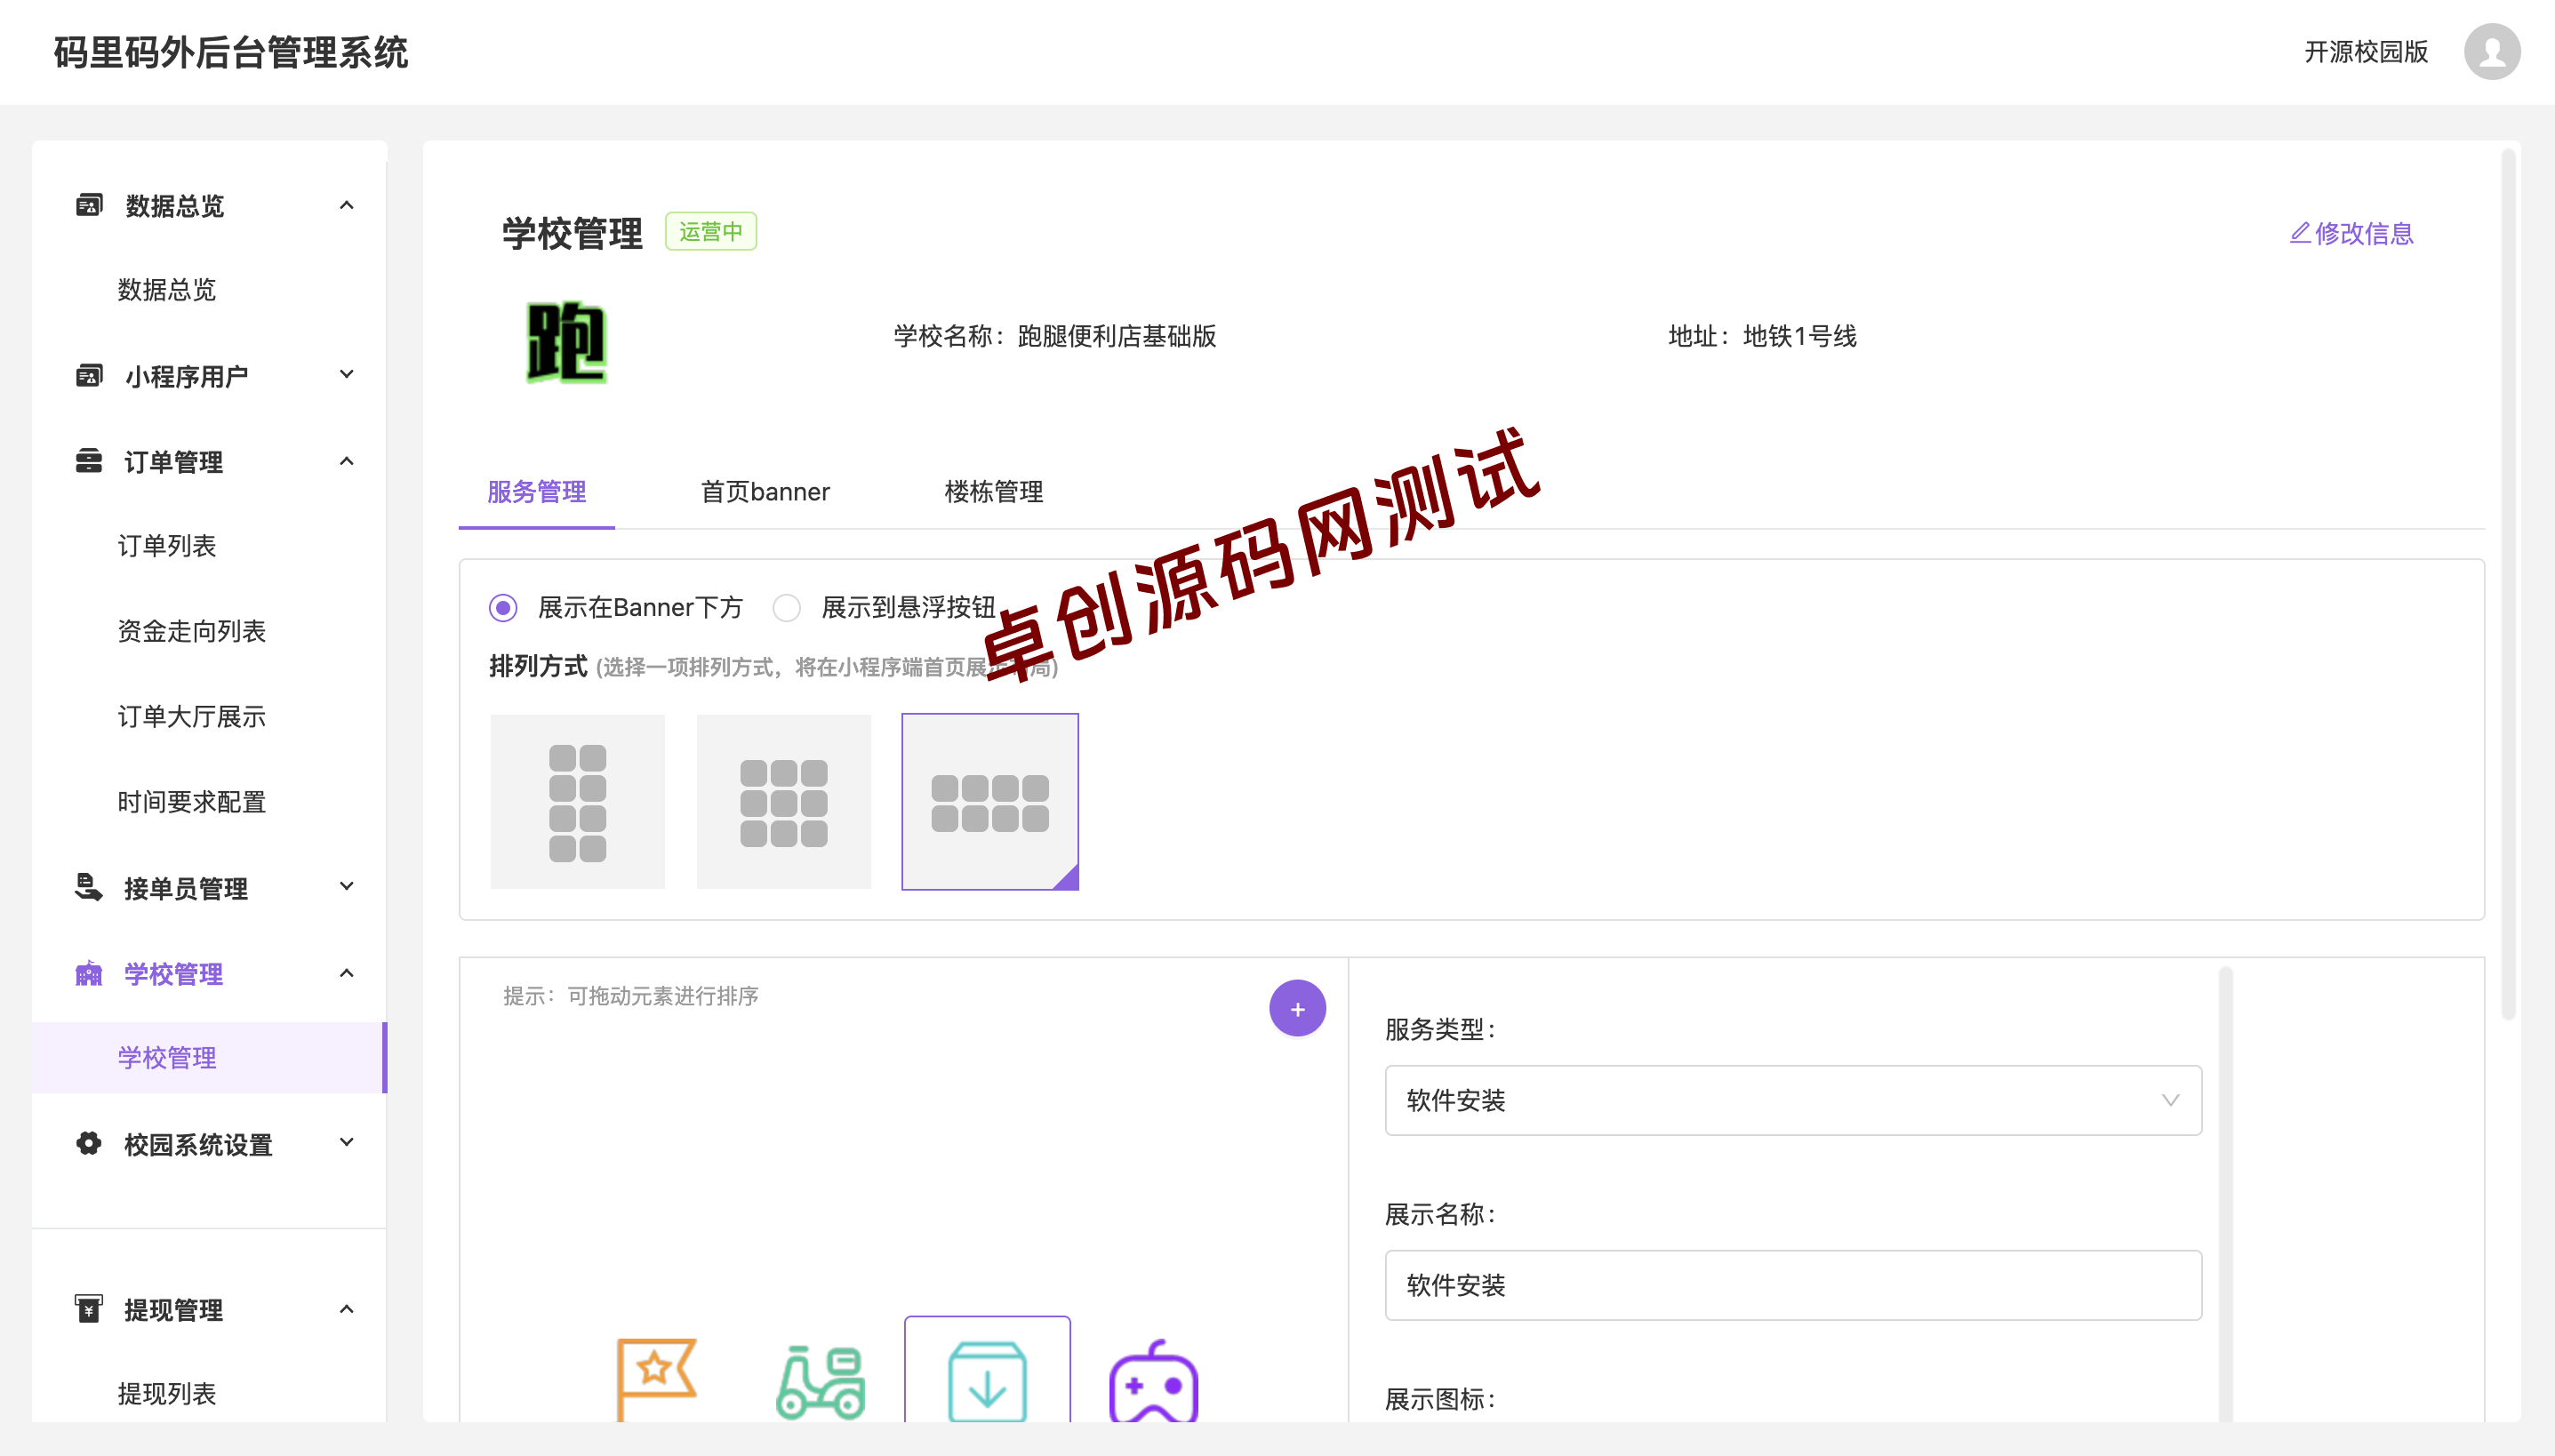
Task: Switch to the 服务管理 tab
Action: [537, 492]
